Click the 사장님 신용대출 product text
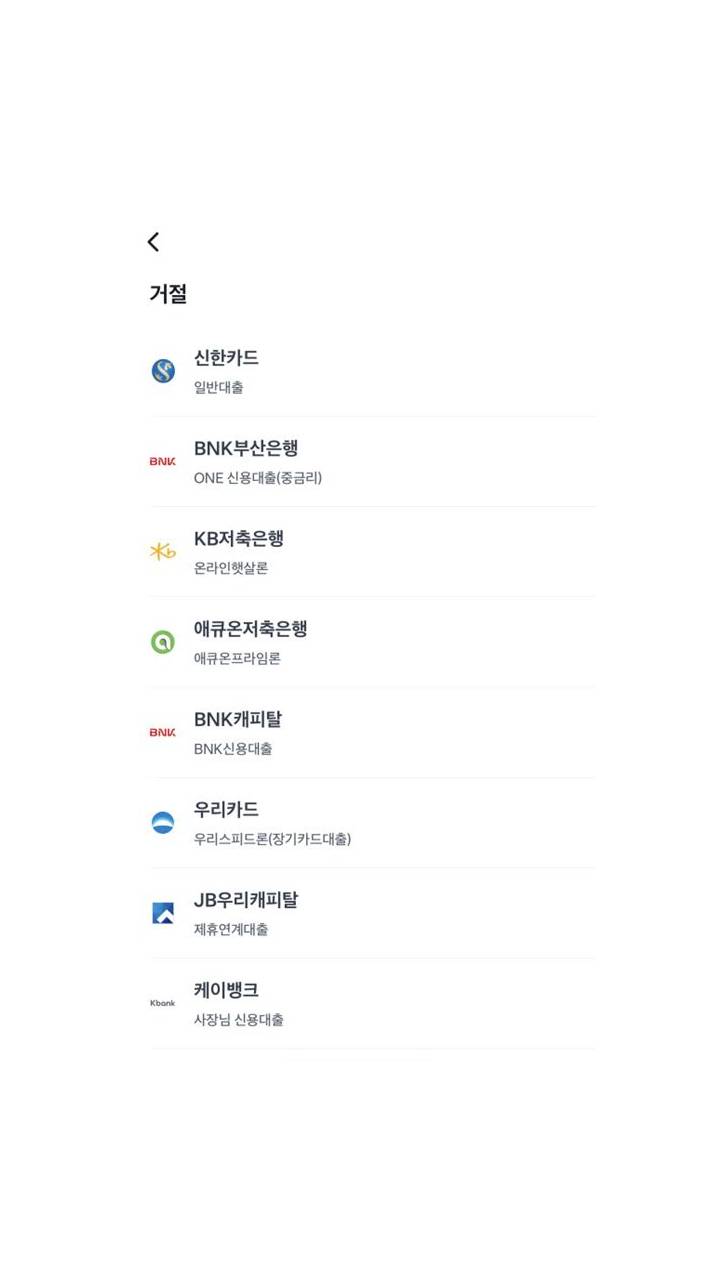This screenshot has height=1280, width=720. (239, 1020)
